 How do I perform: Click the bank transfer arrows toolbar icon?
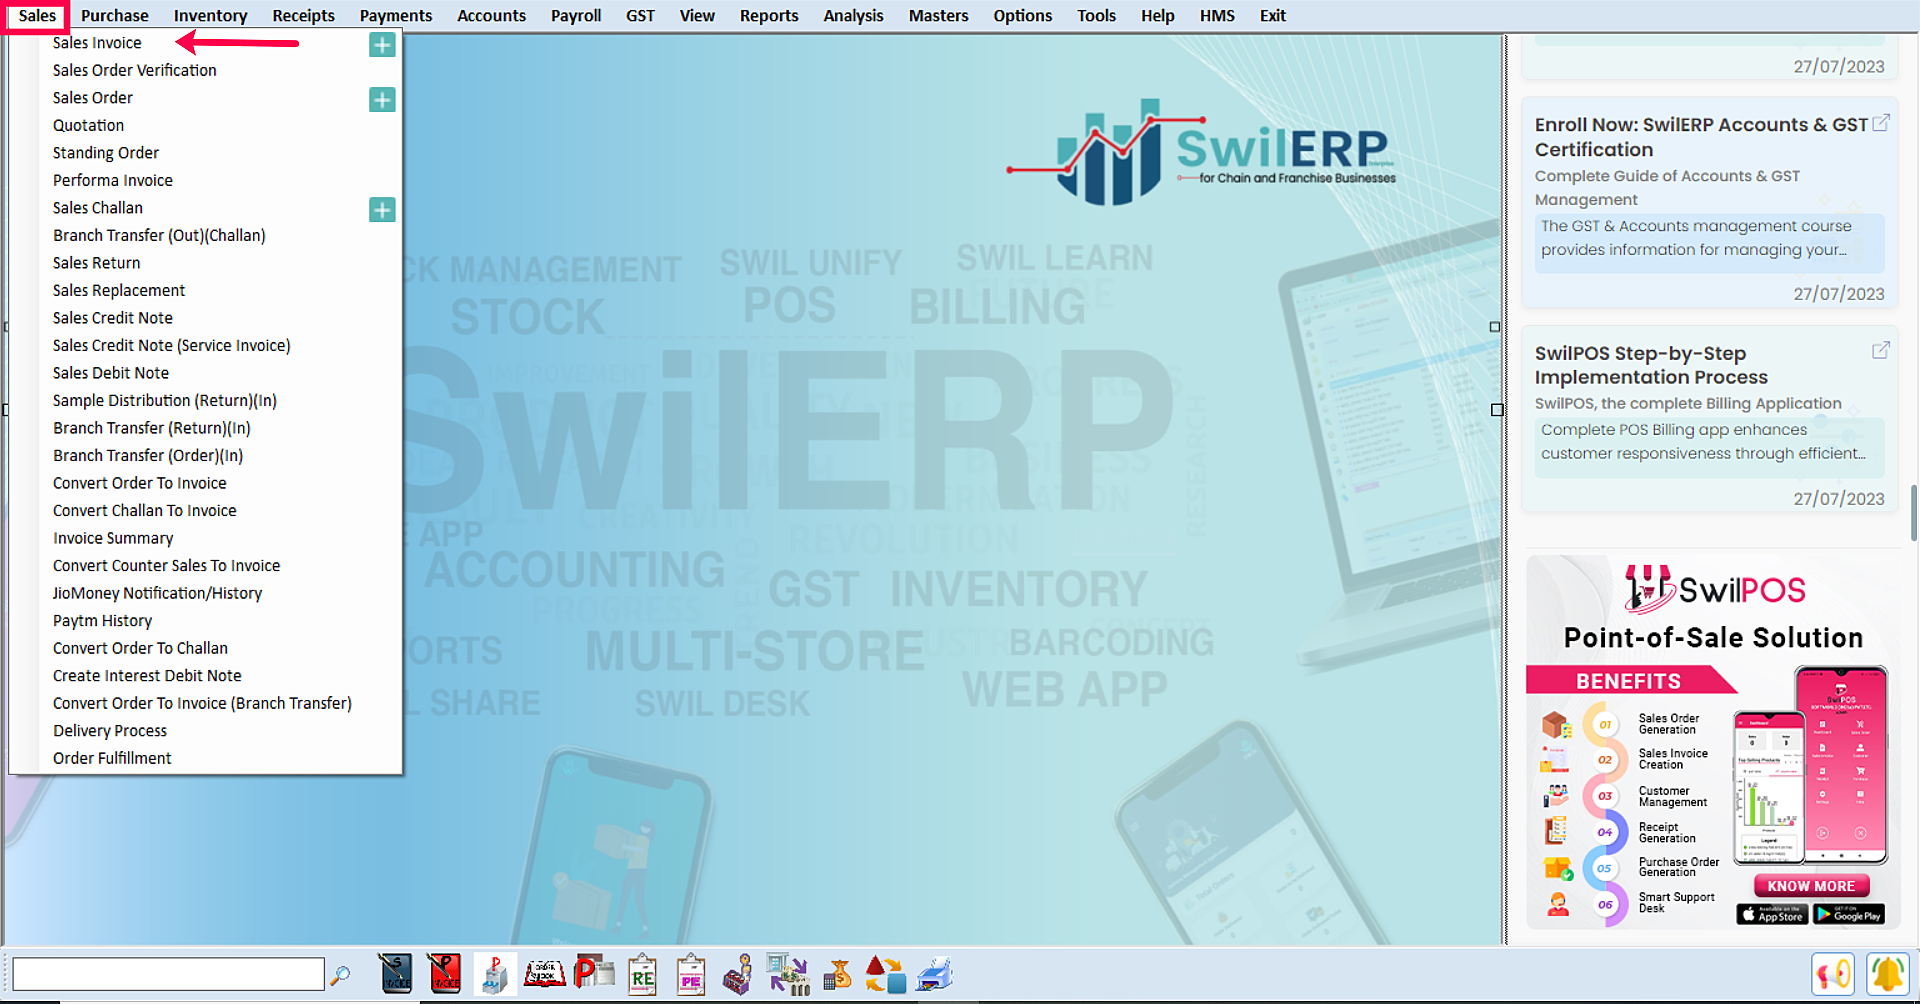pos(788,974)
